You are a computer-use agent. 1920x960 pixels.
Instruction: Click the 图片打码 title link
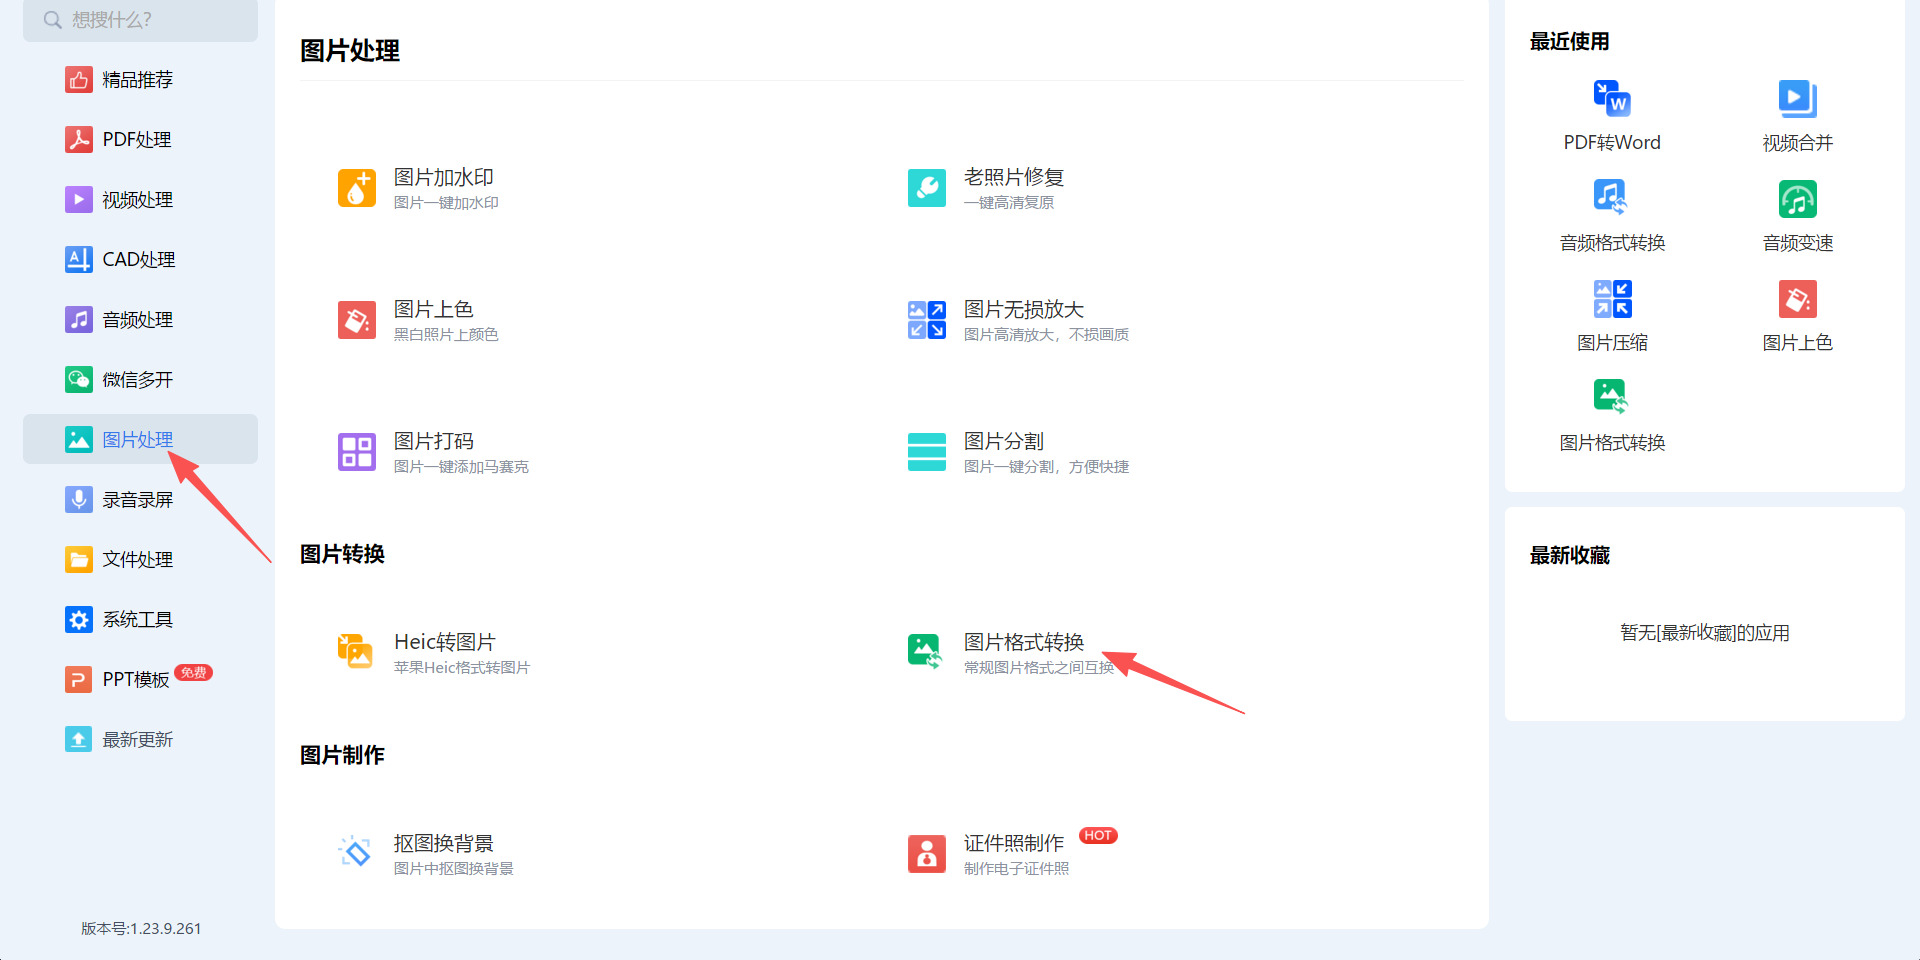click(434, 441)
